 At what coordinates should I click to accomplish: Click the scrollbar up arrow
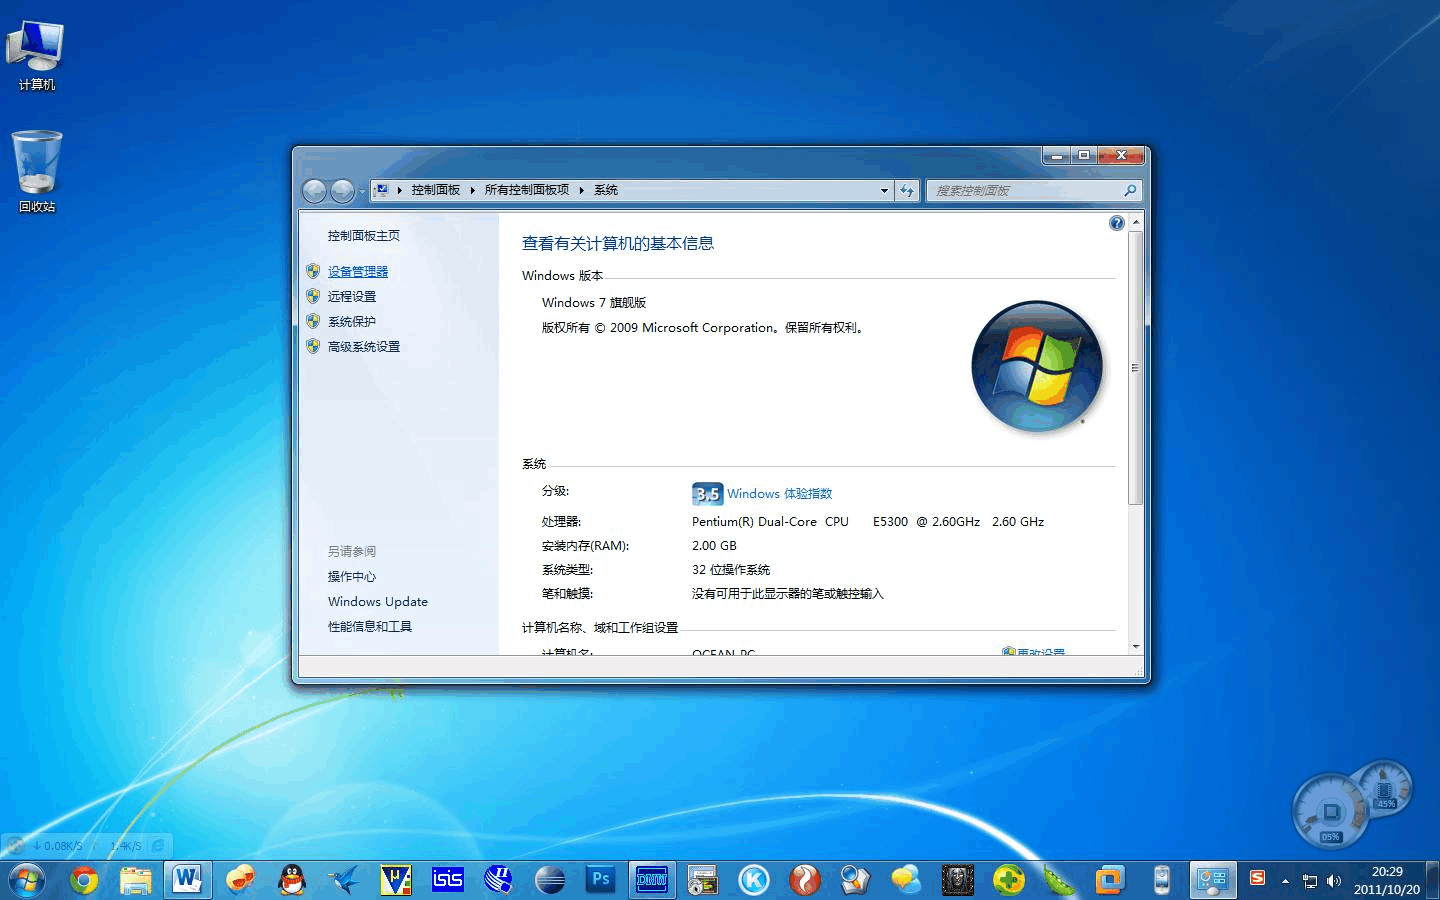click(1135, 222)
